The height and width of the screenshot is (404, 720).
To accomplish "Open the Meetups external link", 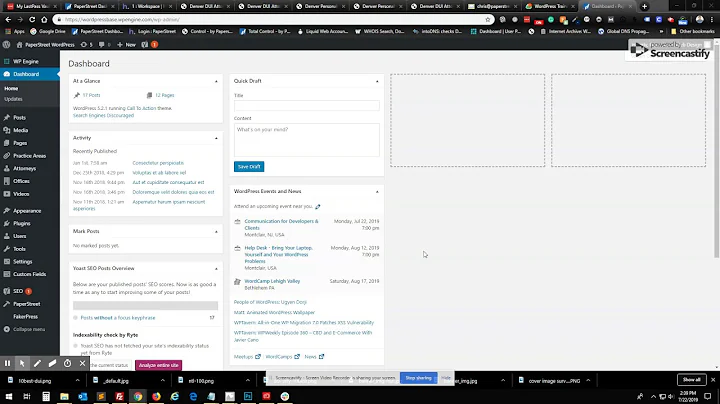I will [x=247, y=357].
